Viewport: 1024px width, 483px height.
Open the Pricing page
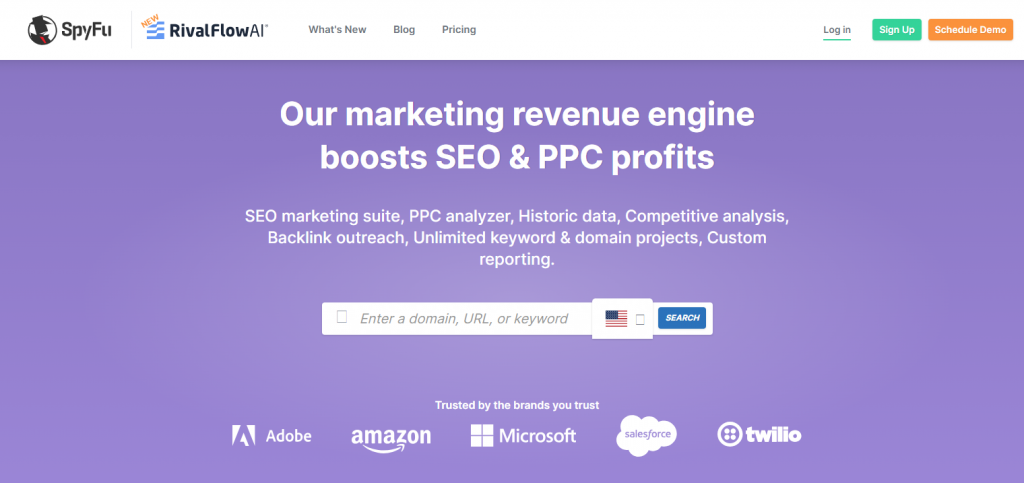459,29
